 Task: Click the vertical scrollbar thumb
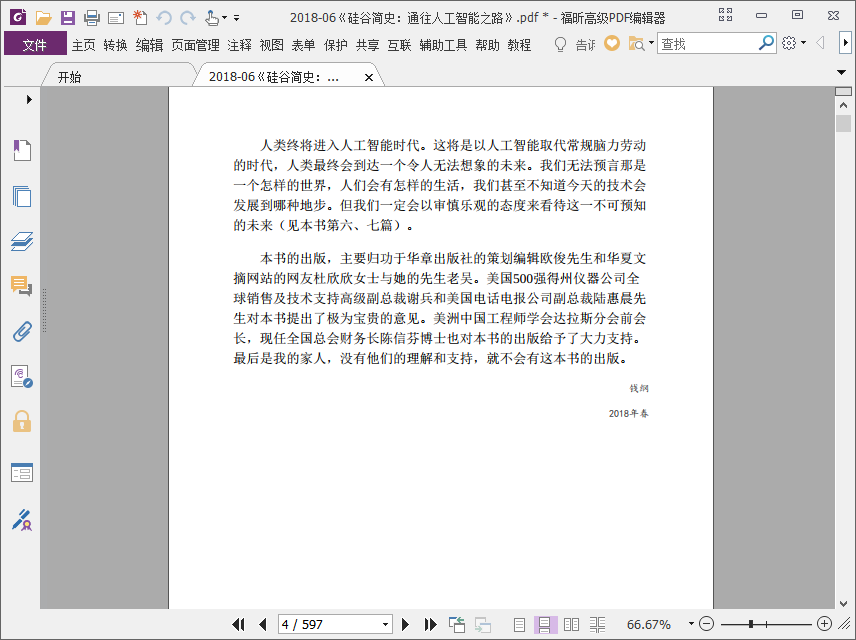pos(843,123)
